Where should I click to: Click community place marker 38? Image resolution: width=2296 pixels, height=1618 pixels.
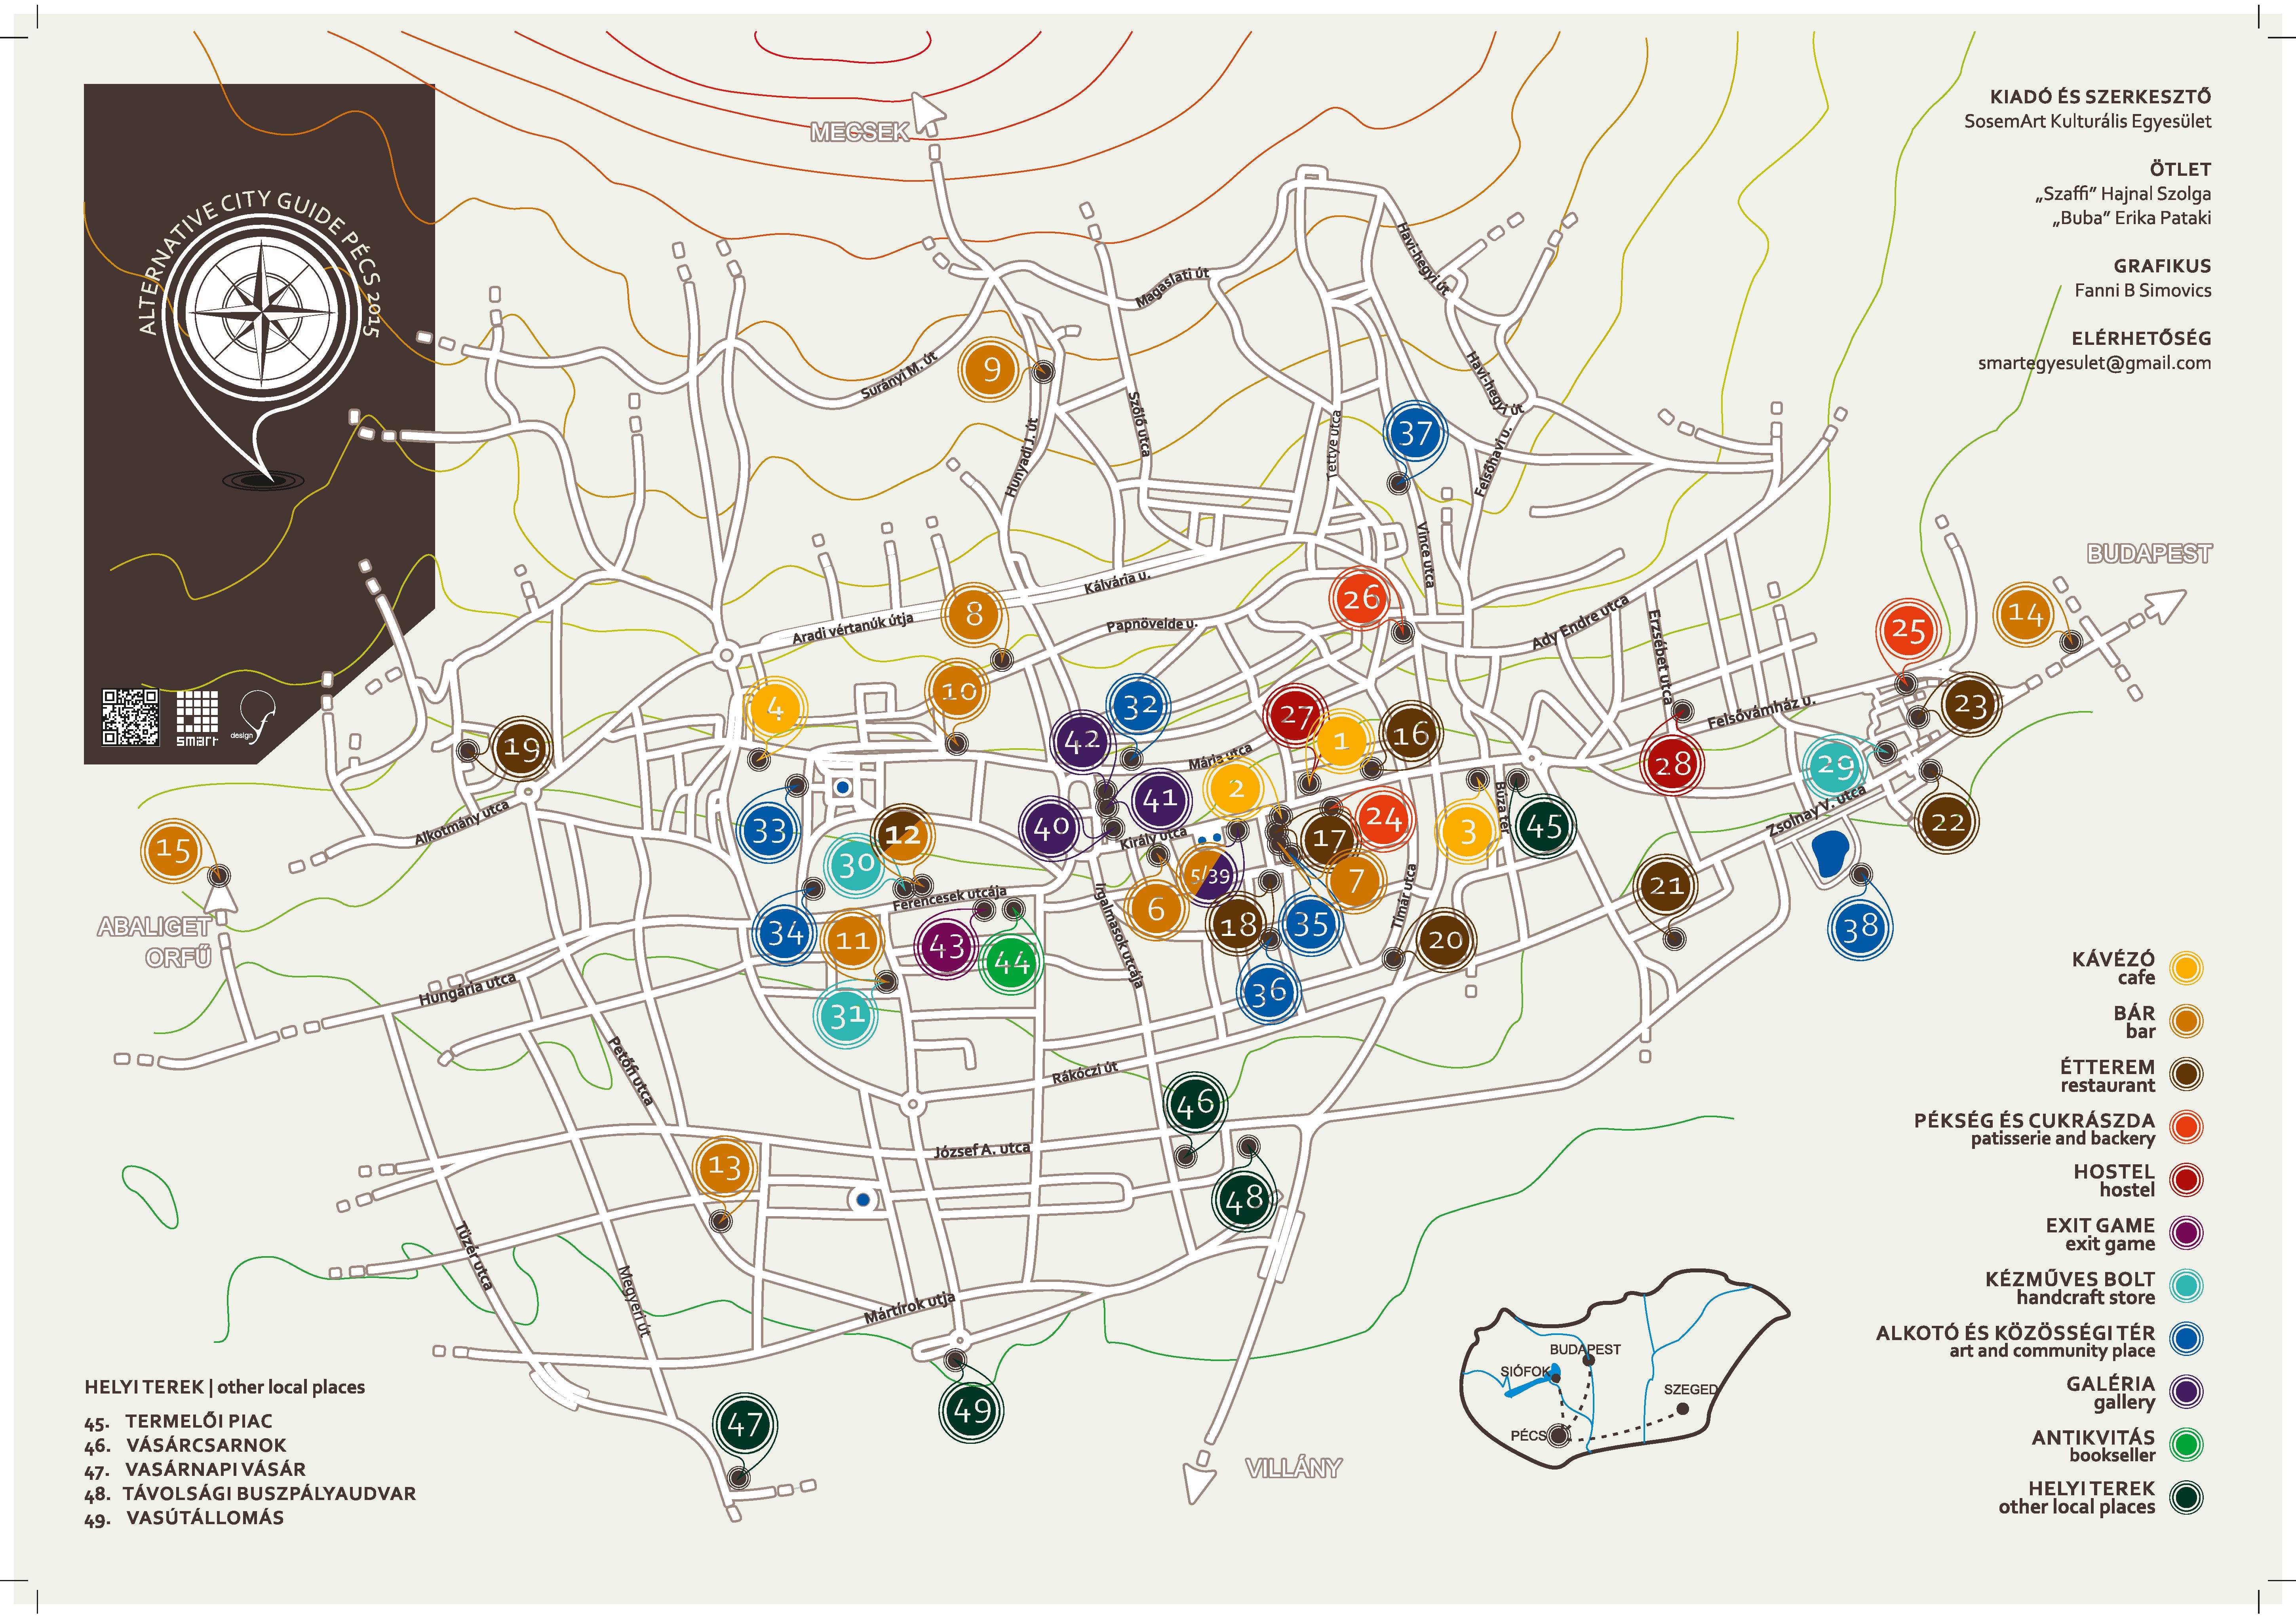(1860, 928)
